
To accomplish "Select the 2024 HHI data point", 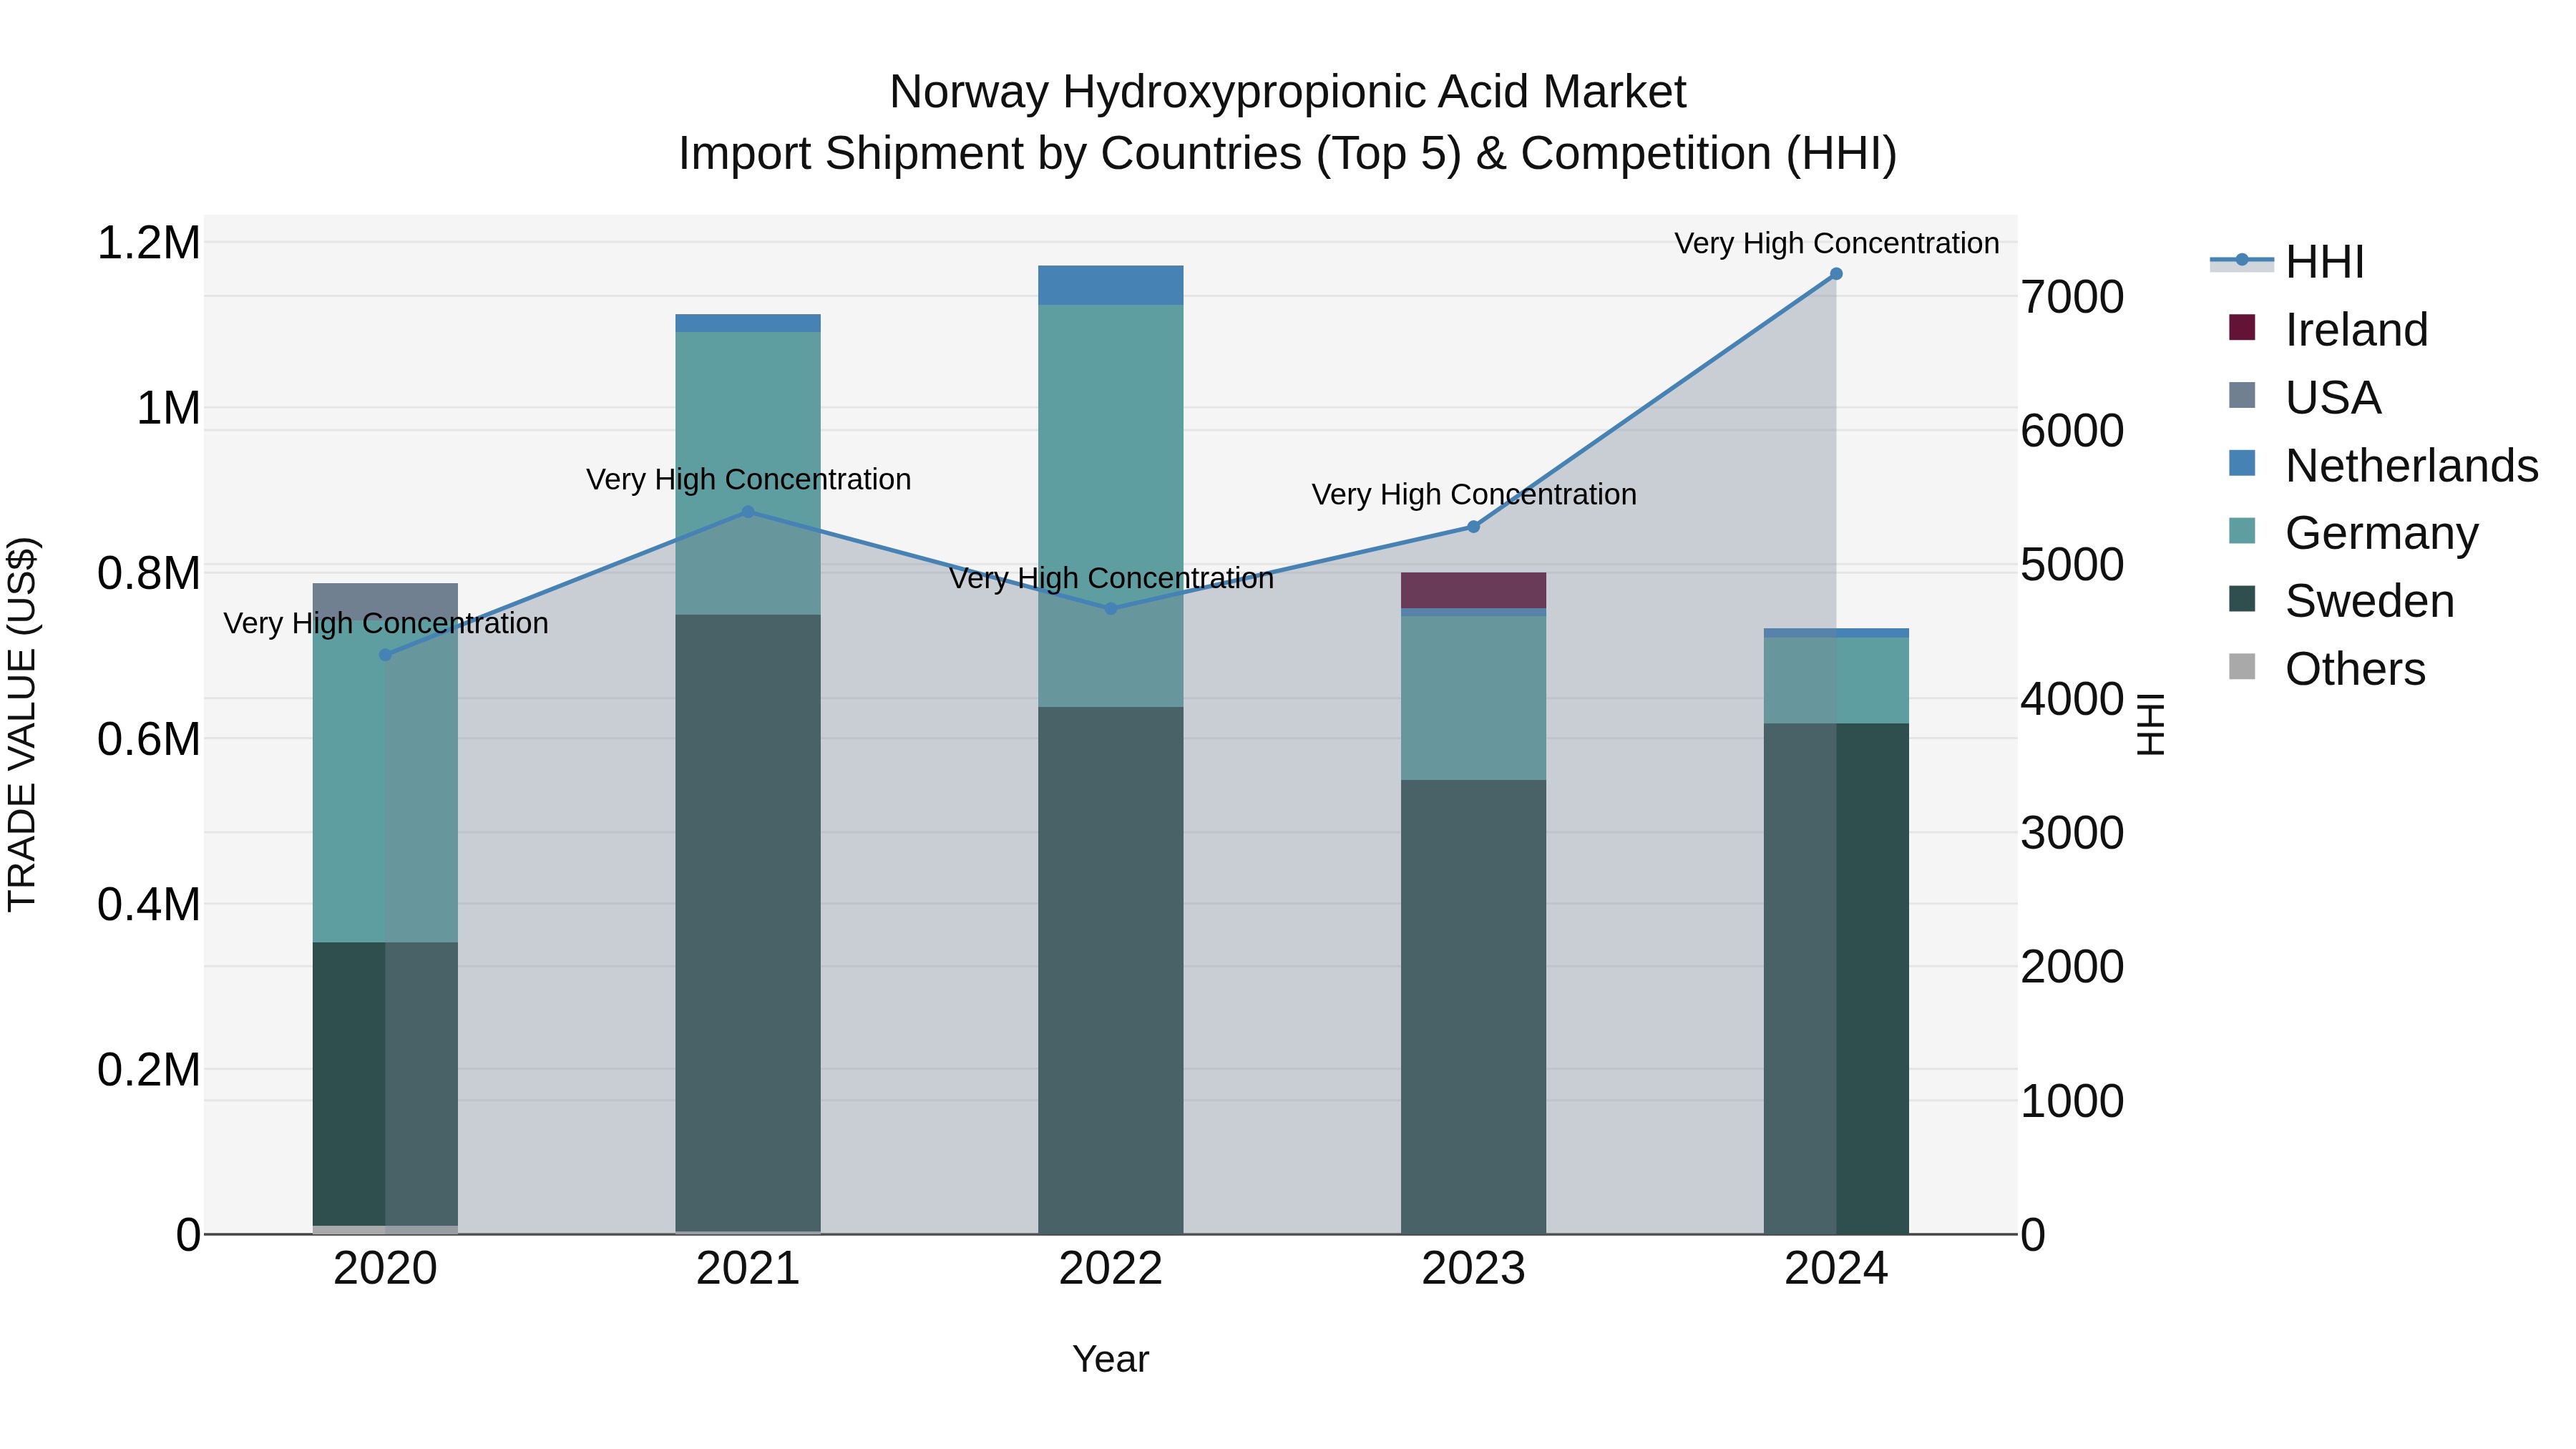I will pos(1836,274).
